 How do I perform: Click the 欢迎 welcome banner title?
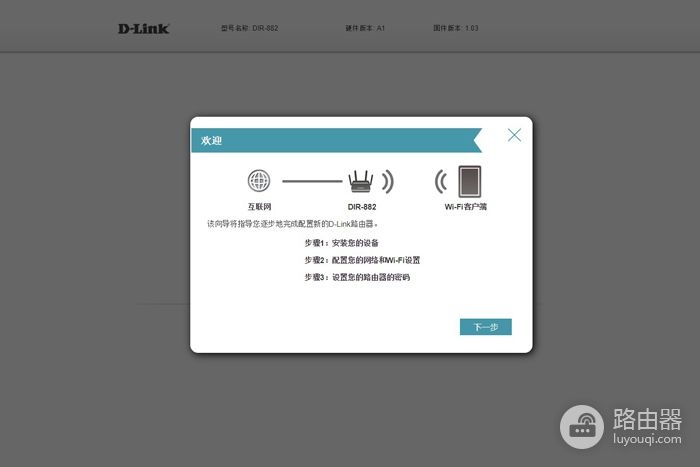[x=211, y=141]
